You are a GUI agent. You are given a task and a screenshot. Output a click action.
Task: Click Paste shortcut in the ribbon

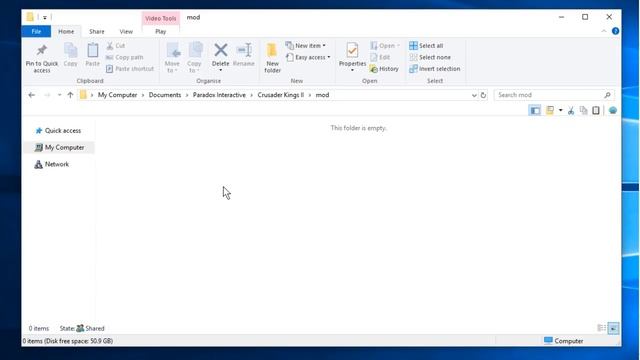tap(130, 69)
